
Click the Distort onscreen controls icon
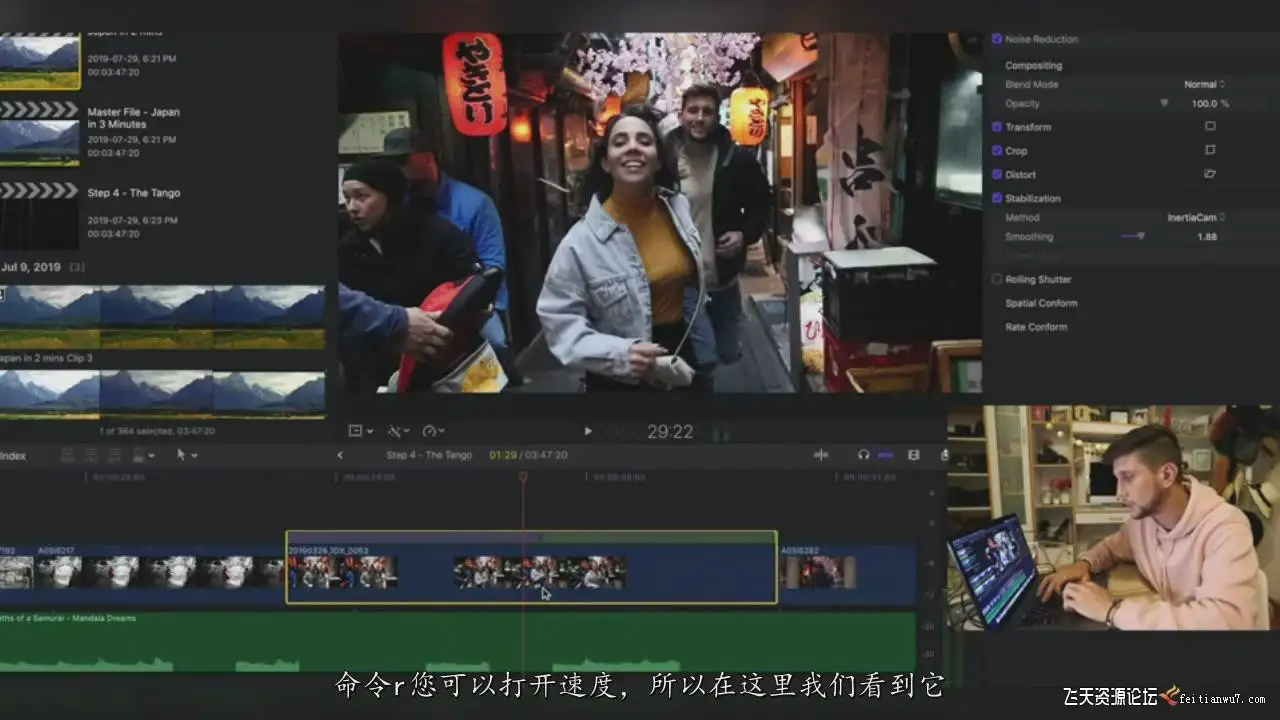tap(1210, 175)
